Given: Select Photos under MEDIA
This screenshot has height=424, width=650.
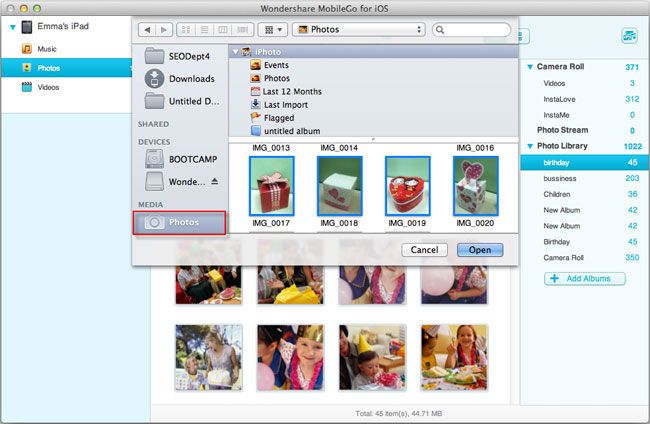Looking at the screenshot, I should (179, 223).
